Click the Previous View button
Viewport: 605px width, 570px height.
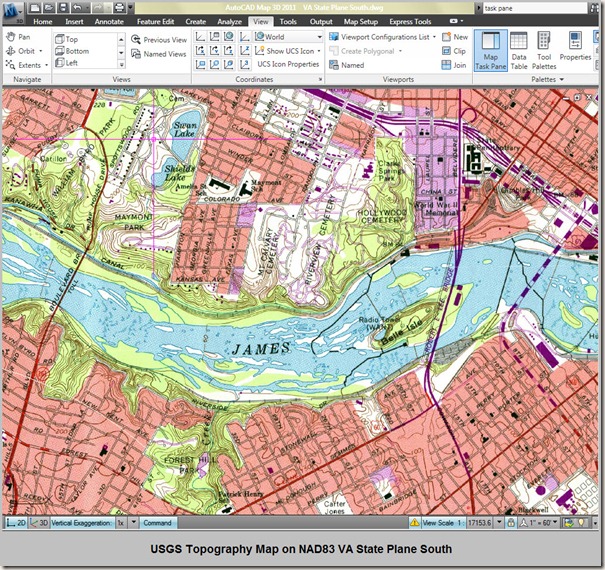coord(159,40)
